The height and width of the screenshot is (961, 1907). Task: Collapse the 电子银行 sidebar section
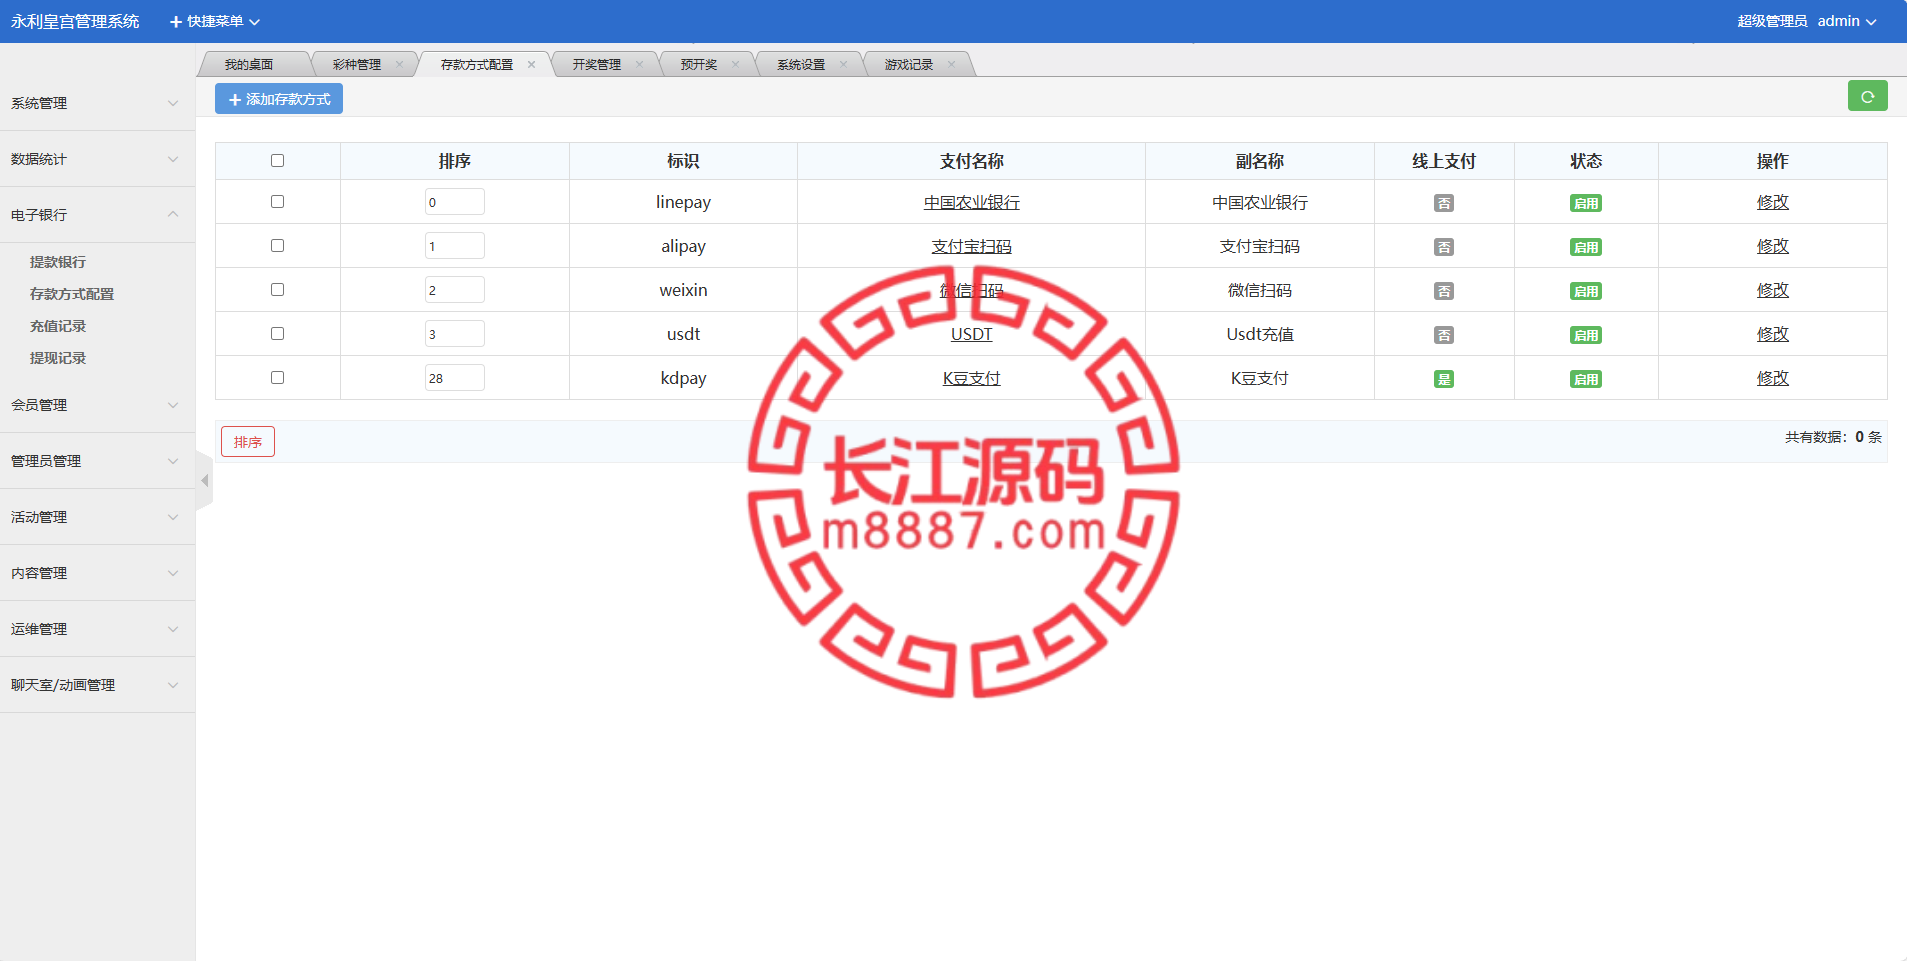(x=97, y=215)
